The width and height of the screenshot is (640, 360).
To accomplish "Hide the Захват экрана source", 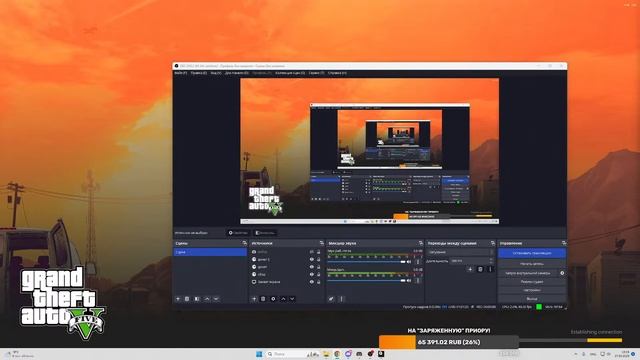I will 311,282.
